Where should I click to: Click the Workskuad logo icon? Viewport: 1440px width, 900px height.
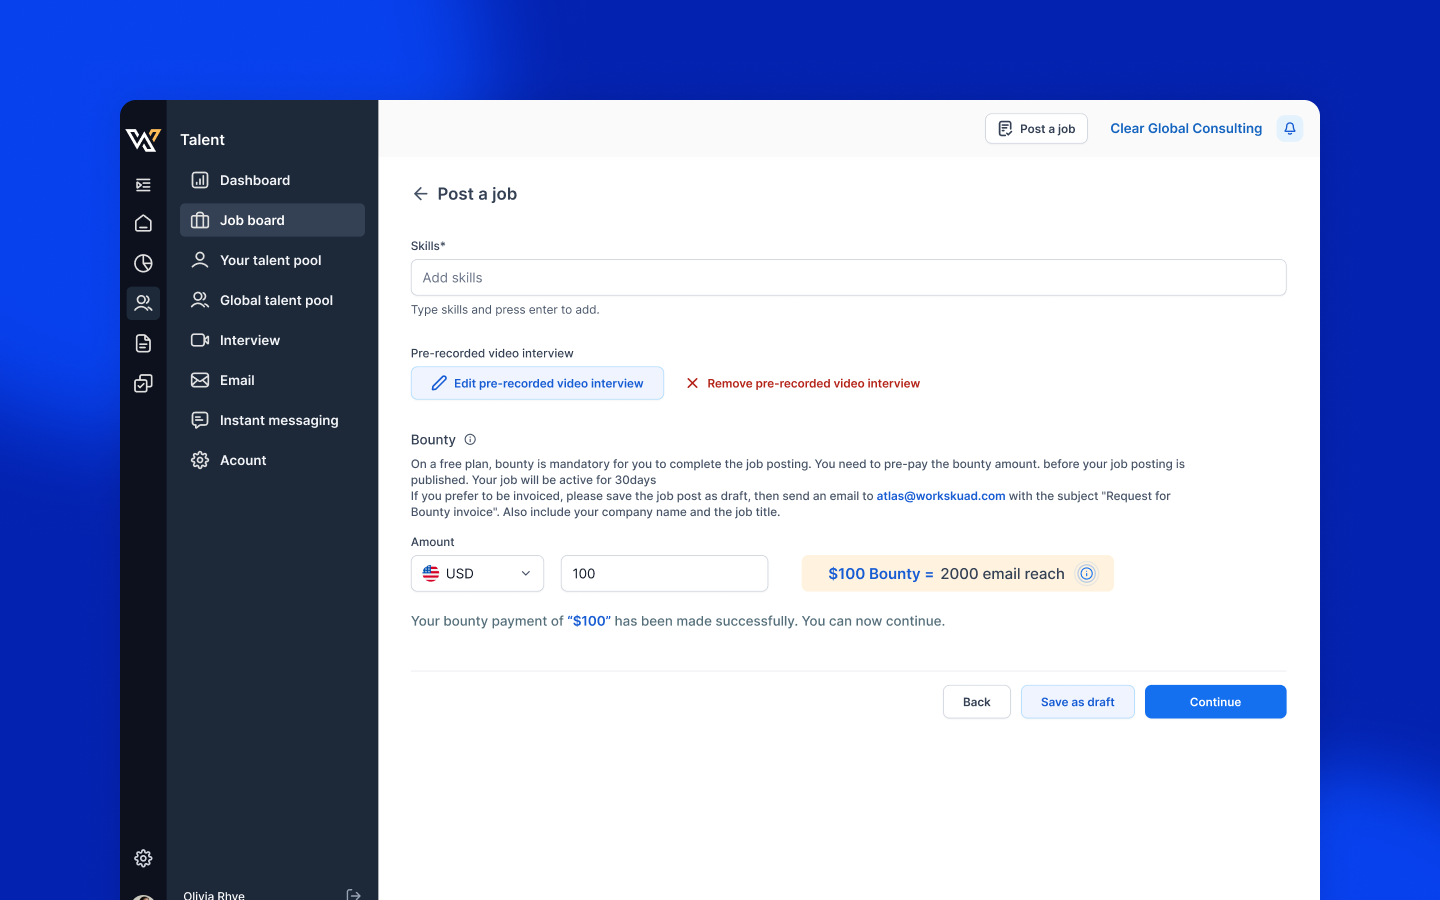click(143, 140)
